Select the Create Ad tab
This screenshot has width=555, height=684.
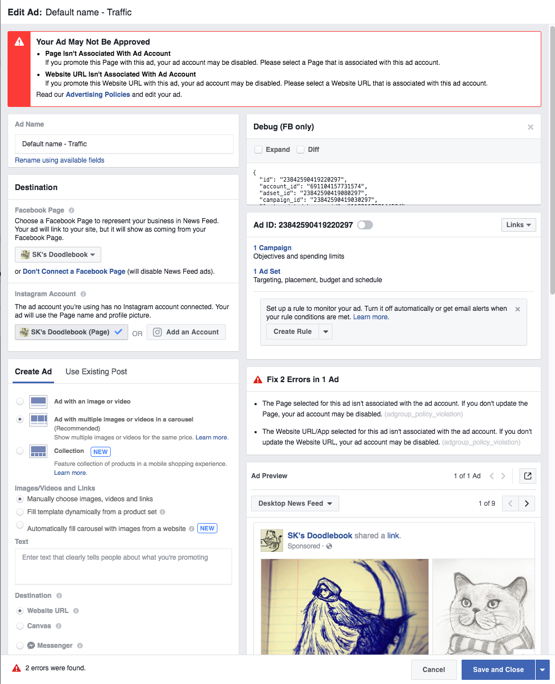coord(33,372)
